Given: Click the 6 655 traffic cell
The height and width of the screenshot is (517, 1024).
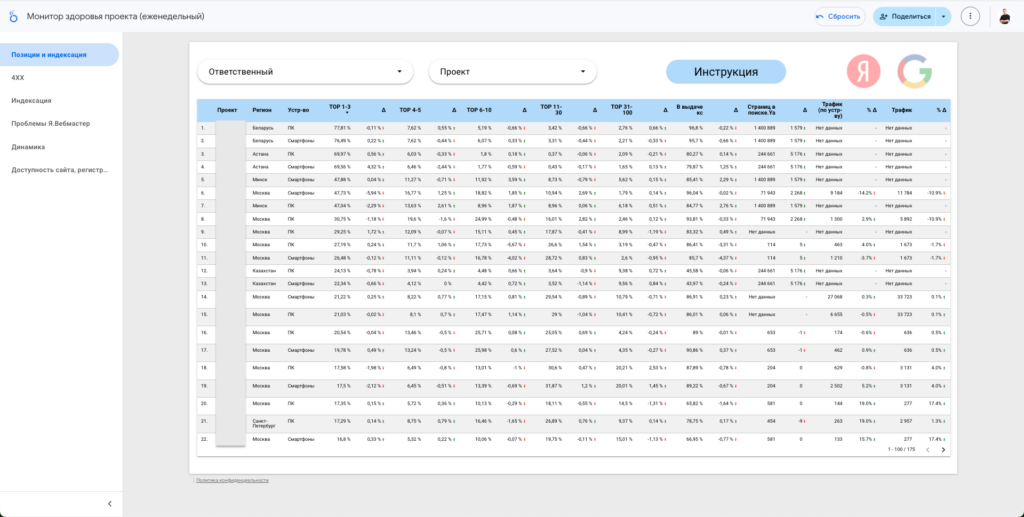Looking at the screenshot, I should pos(836,314).
